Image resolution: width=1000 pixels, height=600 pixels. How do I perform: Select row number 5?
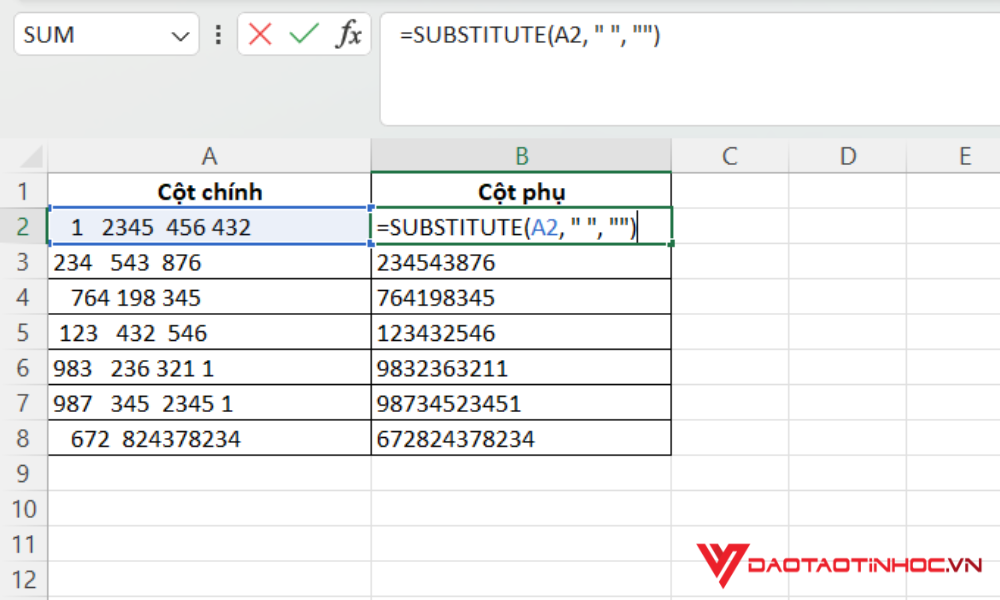click(x=24, y=332)
